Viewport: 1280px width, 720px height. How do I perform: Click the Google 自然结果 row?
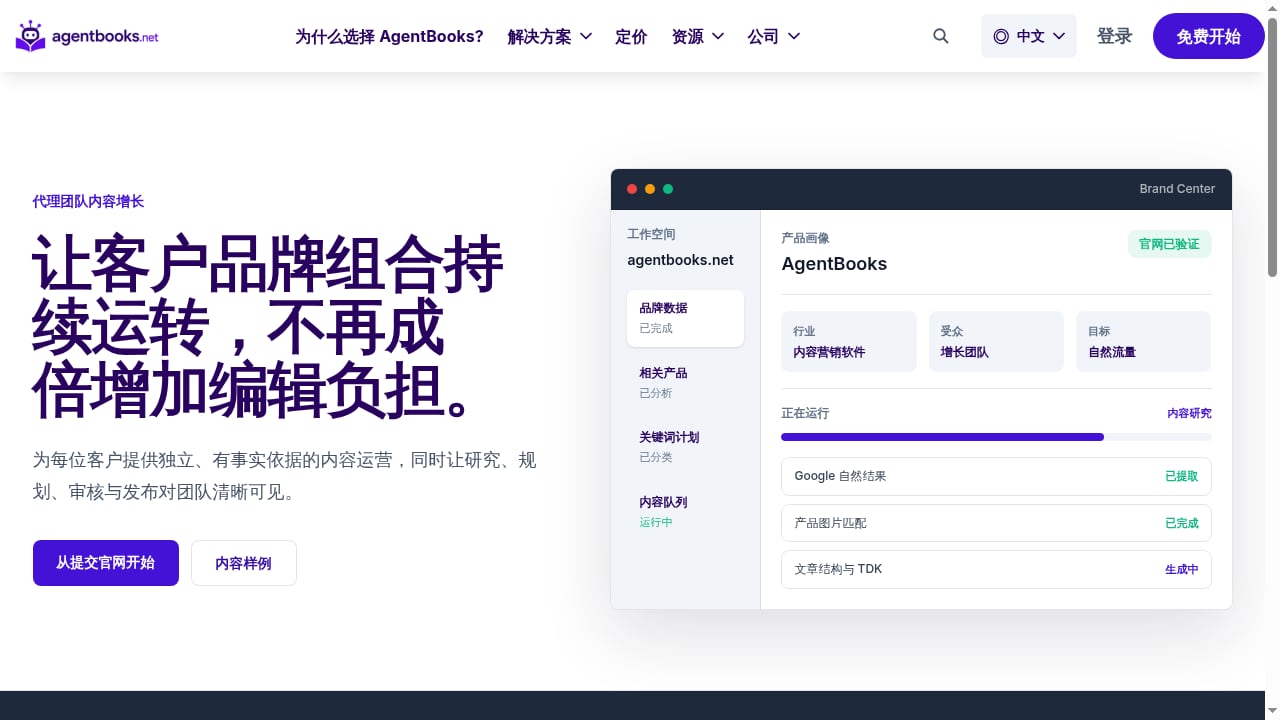996,476
